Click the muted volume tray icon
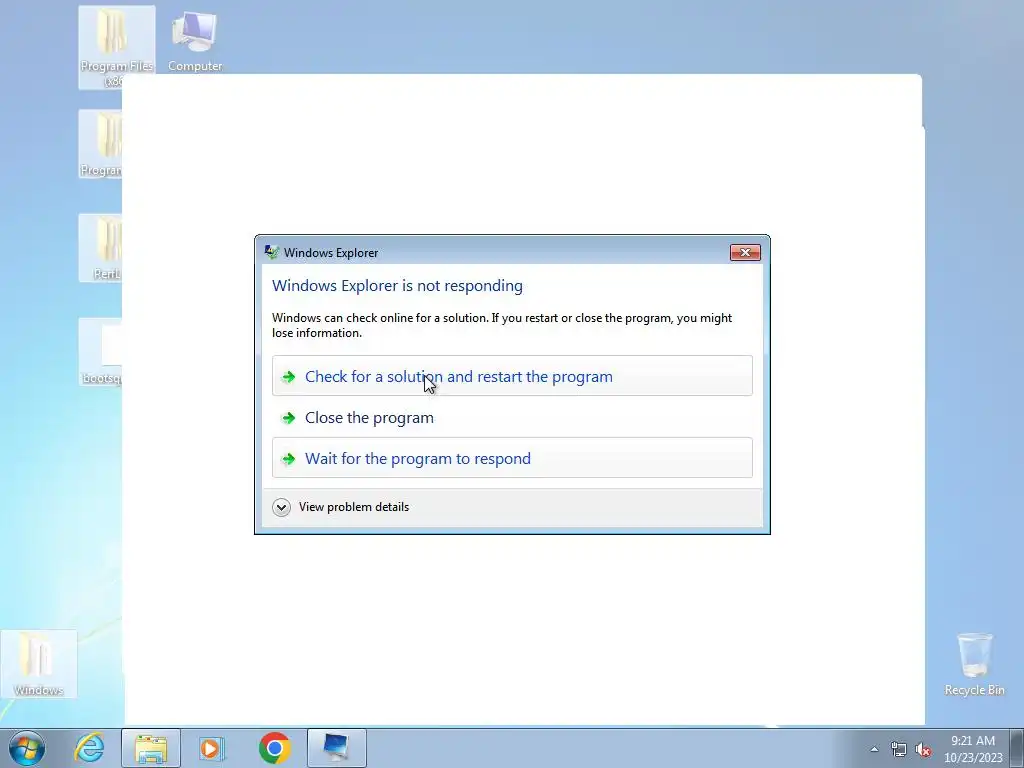Image resolution: width=1024 pixels, height=768 pixels. click(x=923, y=749)
